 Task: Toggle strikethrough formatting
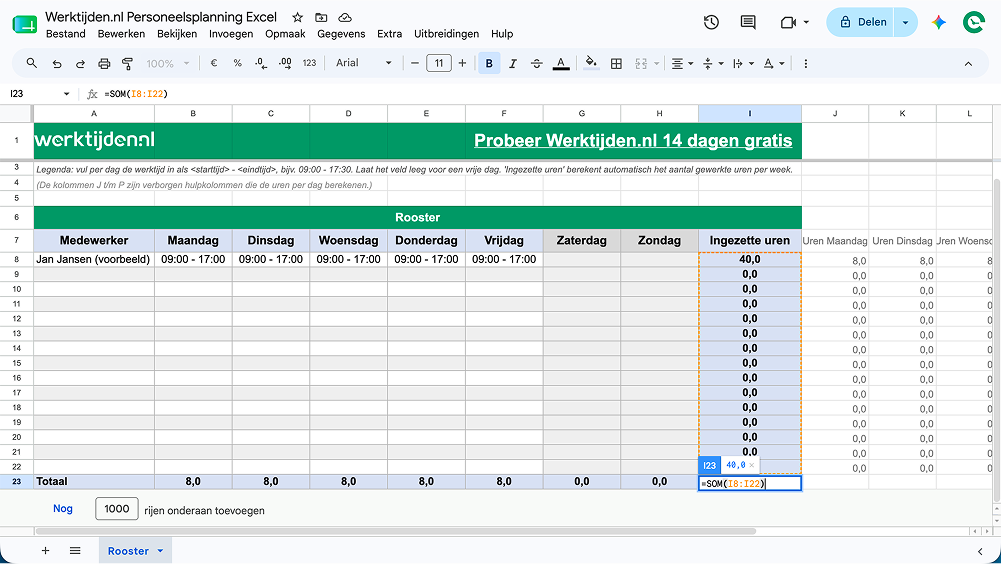coord(537,63)
